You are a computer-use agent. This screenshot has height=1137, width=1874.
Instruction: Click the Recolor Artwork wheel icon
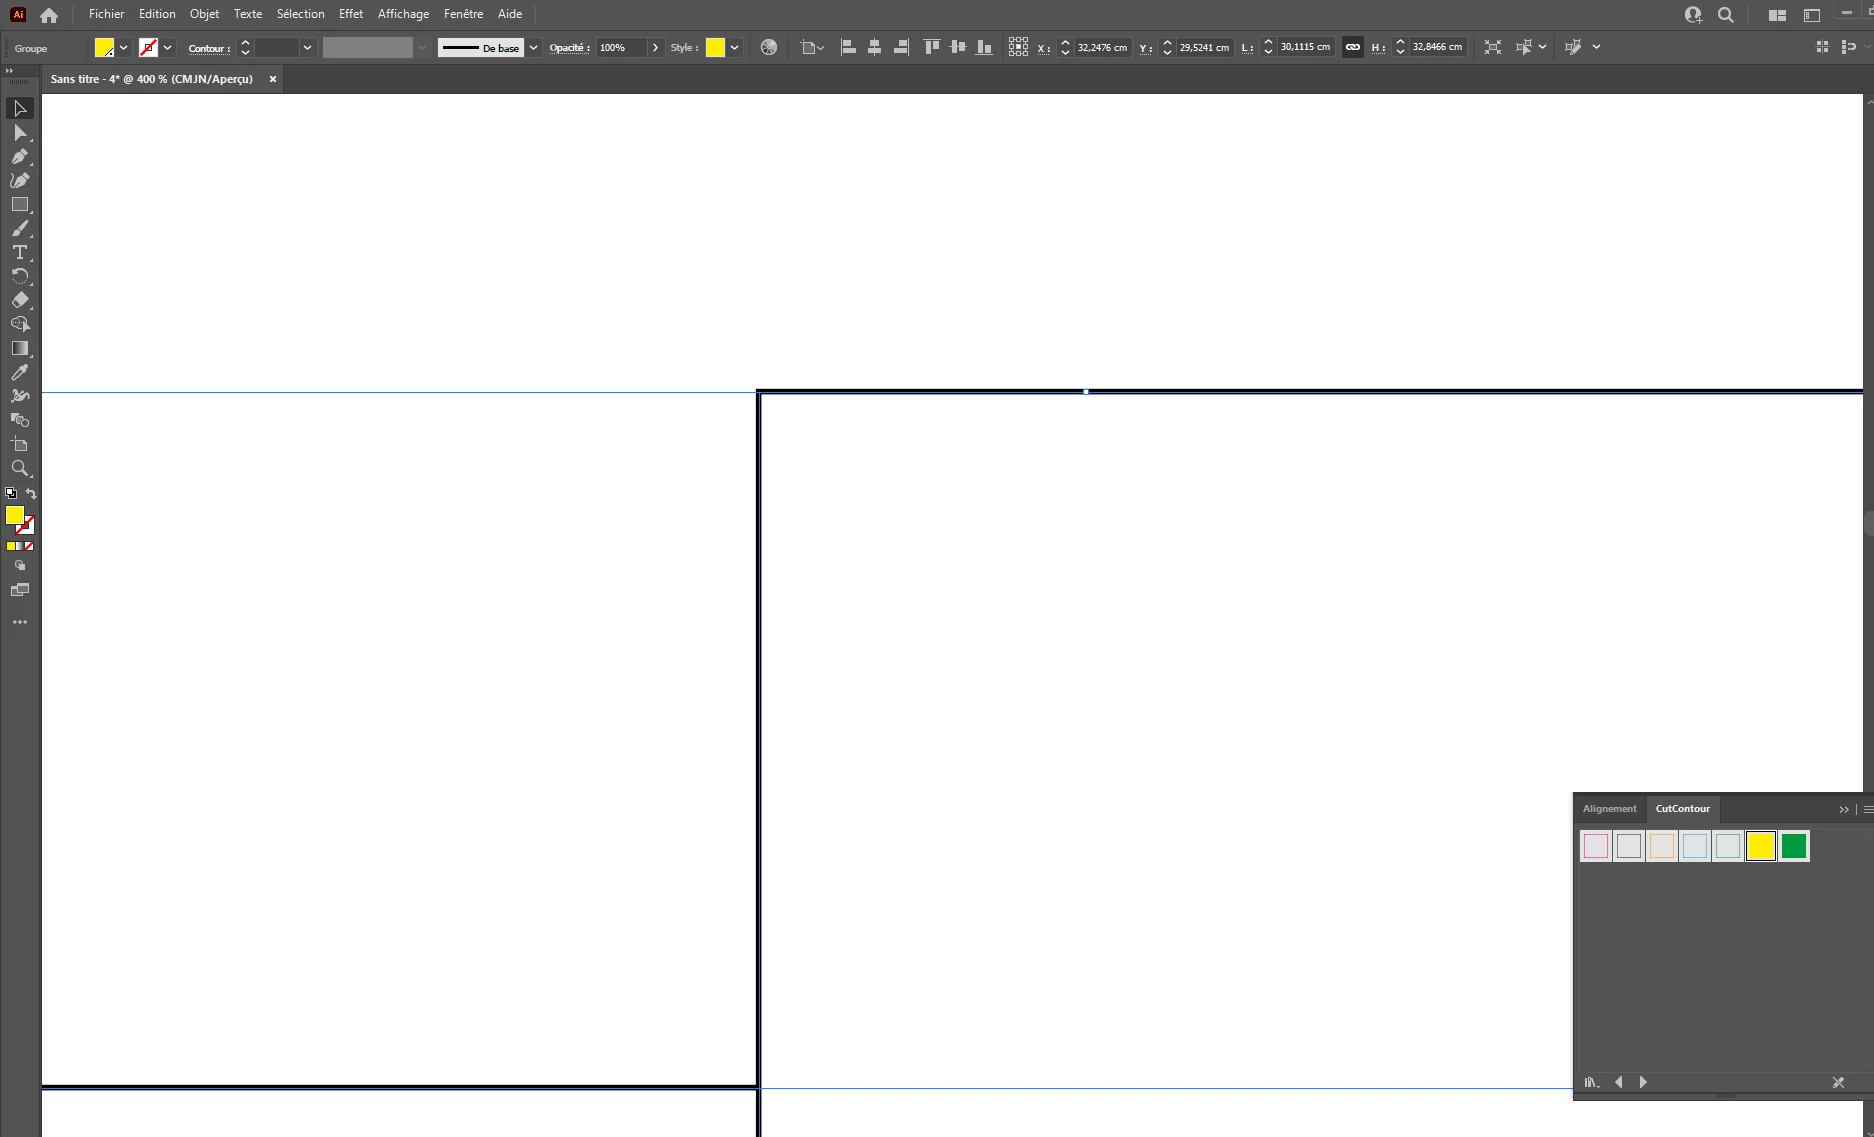(x=769, y=47)
